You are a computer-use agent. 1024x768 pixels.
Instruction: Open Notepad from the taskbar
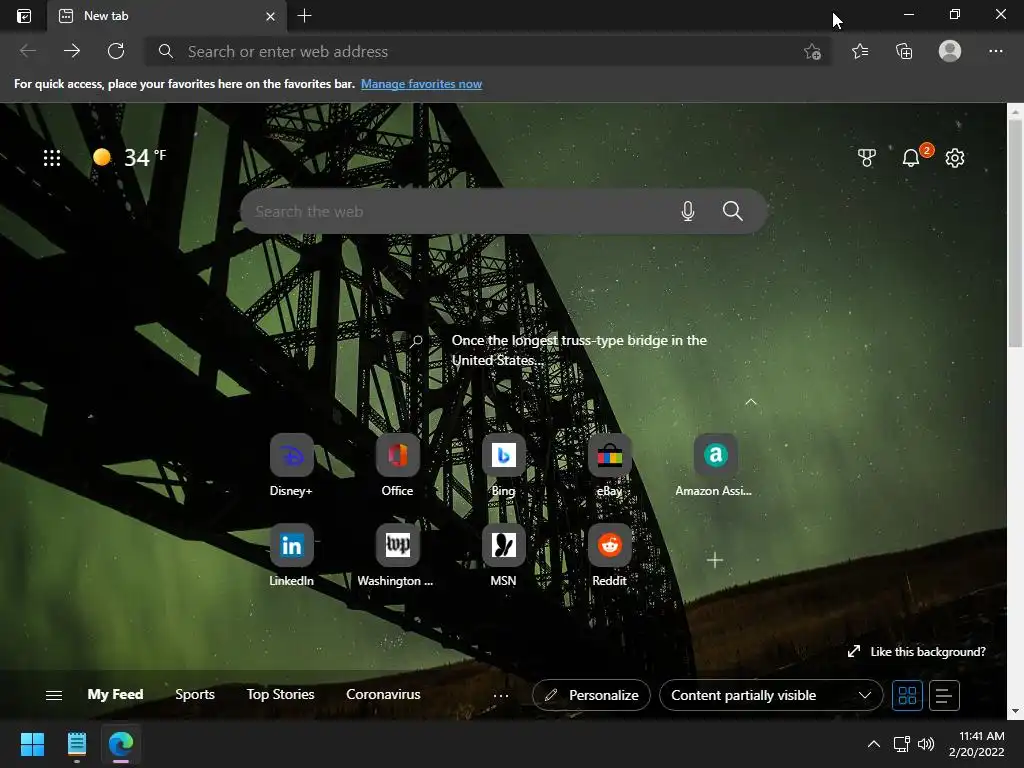(76, 744)
